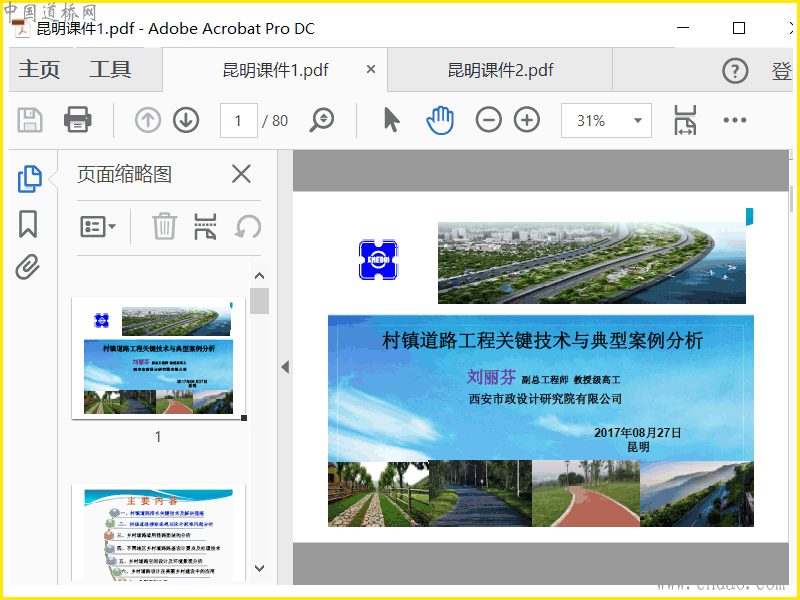Click the thumbnail panel page layout icon
Image resolution: width=800 pixels, height=600 pixels.
click(205, 227)
